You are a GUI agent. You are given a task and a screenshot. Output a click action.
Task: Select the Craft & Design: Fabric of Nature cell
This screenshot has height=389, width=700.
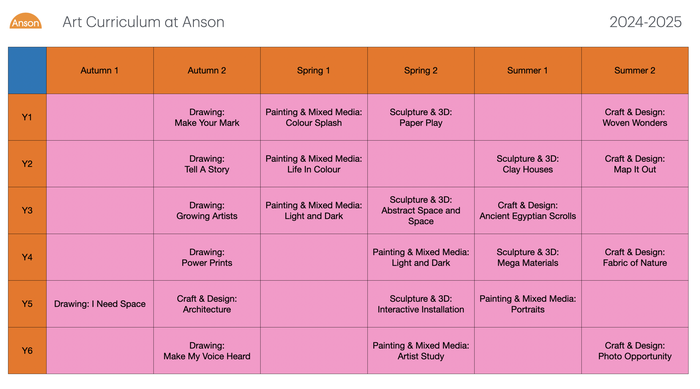point(635,257)
